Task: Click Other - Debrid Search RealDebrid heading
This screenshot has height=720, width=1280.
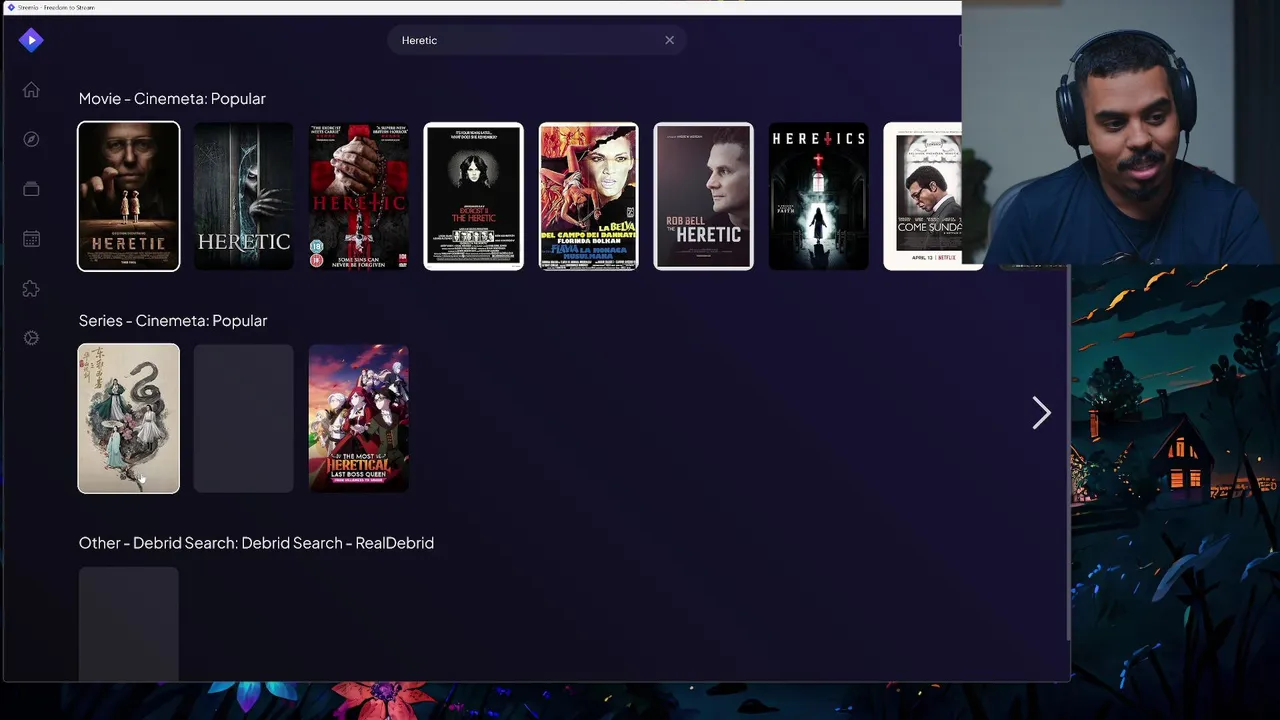Action: (256, 542)
